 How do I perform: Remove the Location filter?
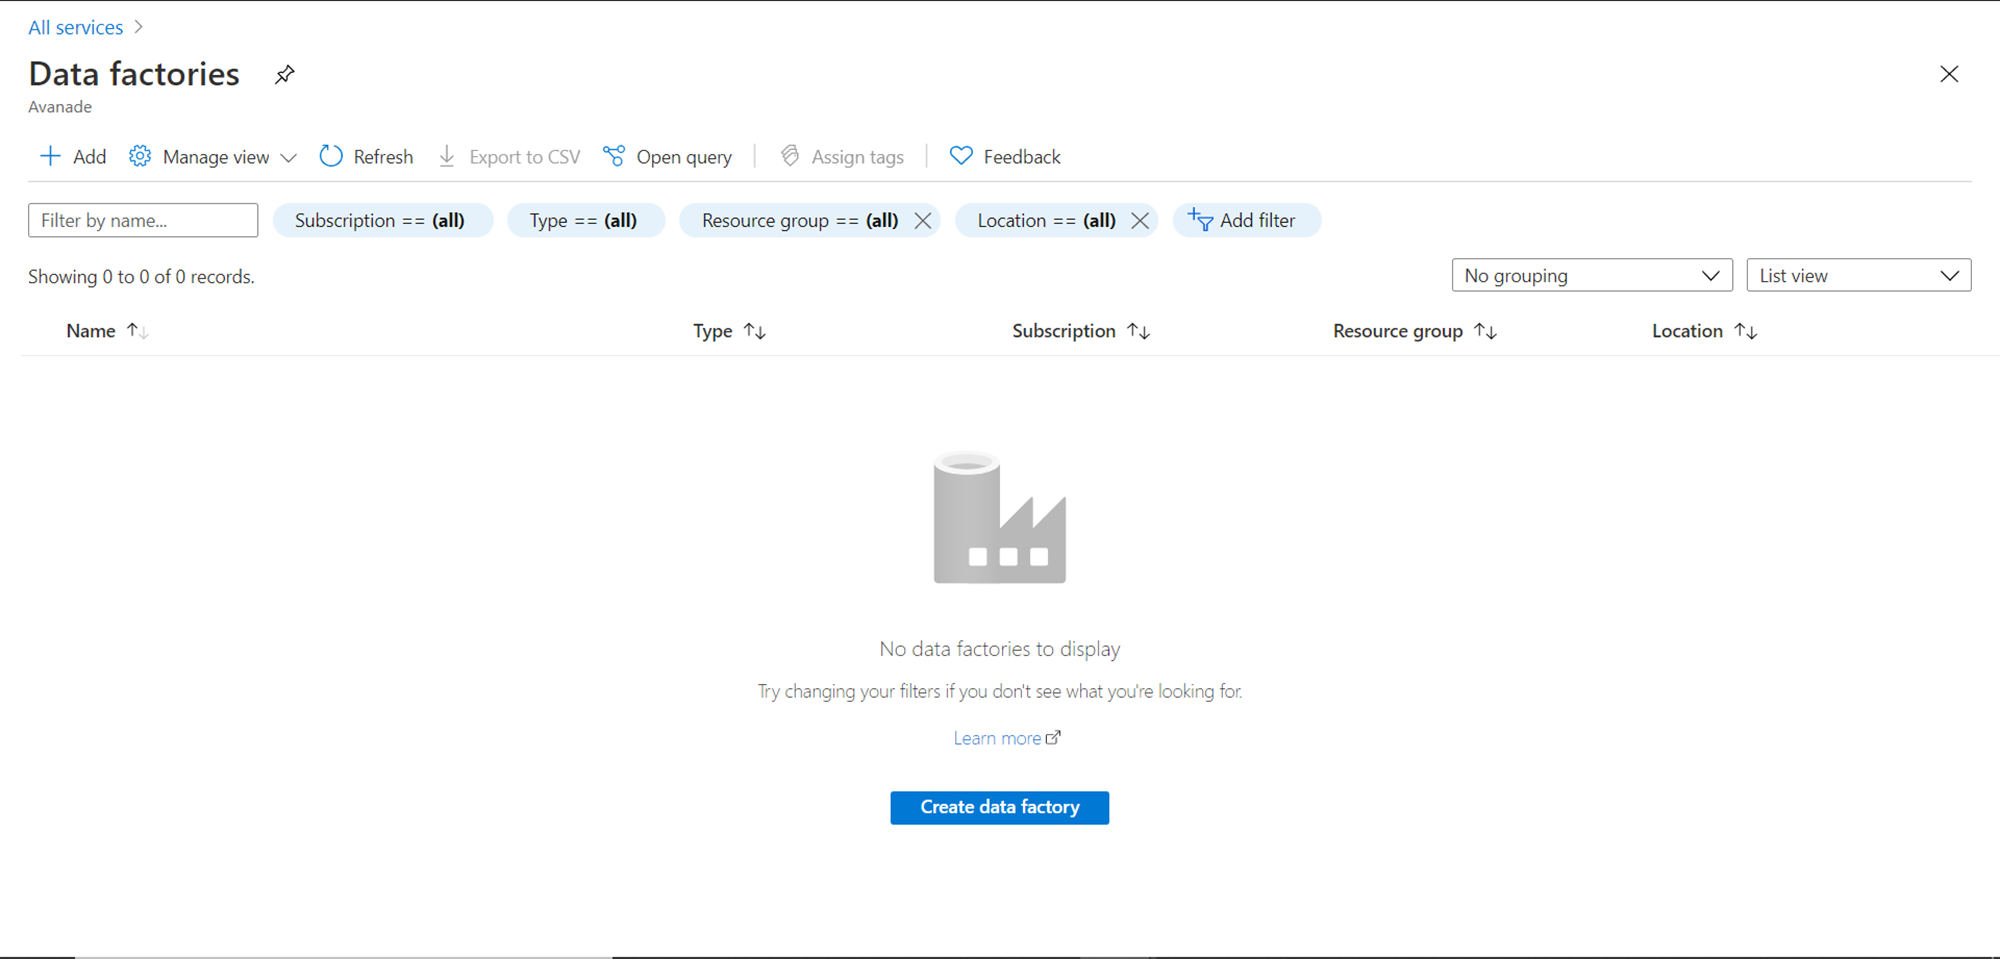[x=1140, y=220]
